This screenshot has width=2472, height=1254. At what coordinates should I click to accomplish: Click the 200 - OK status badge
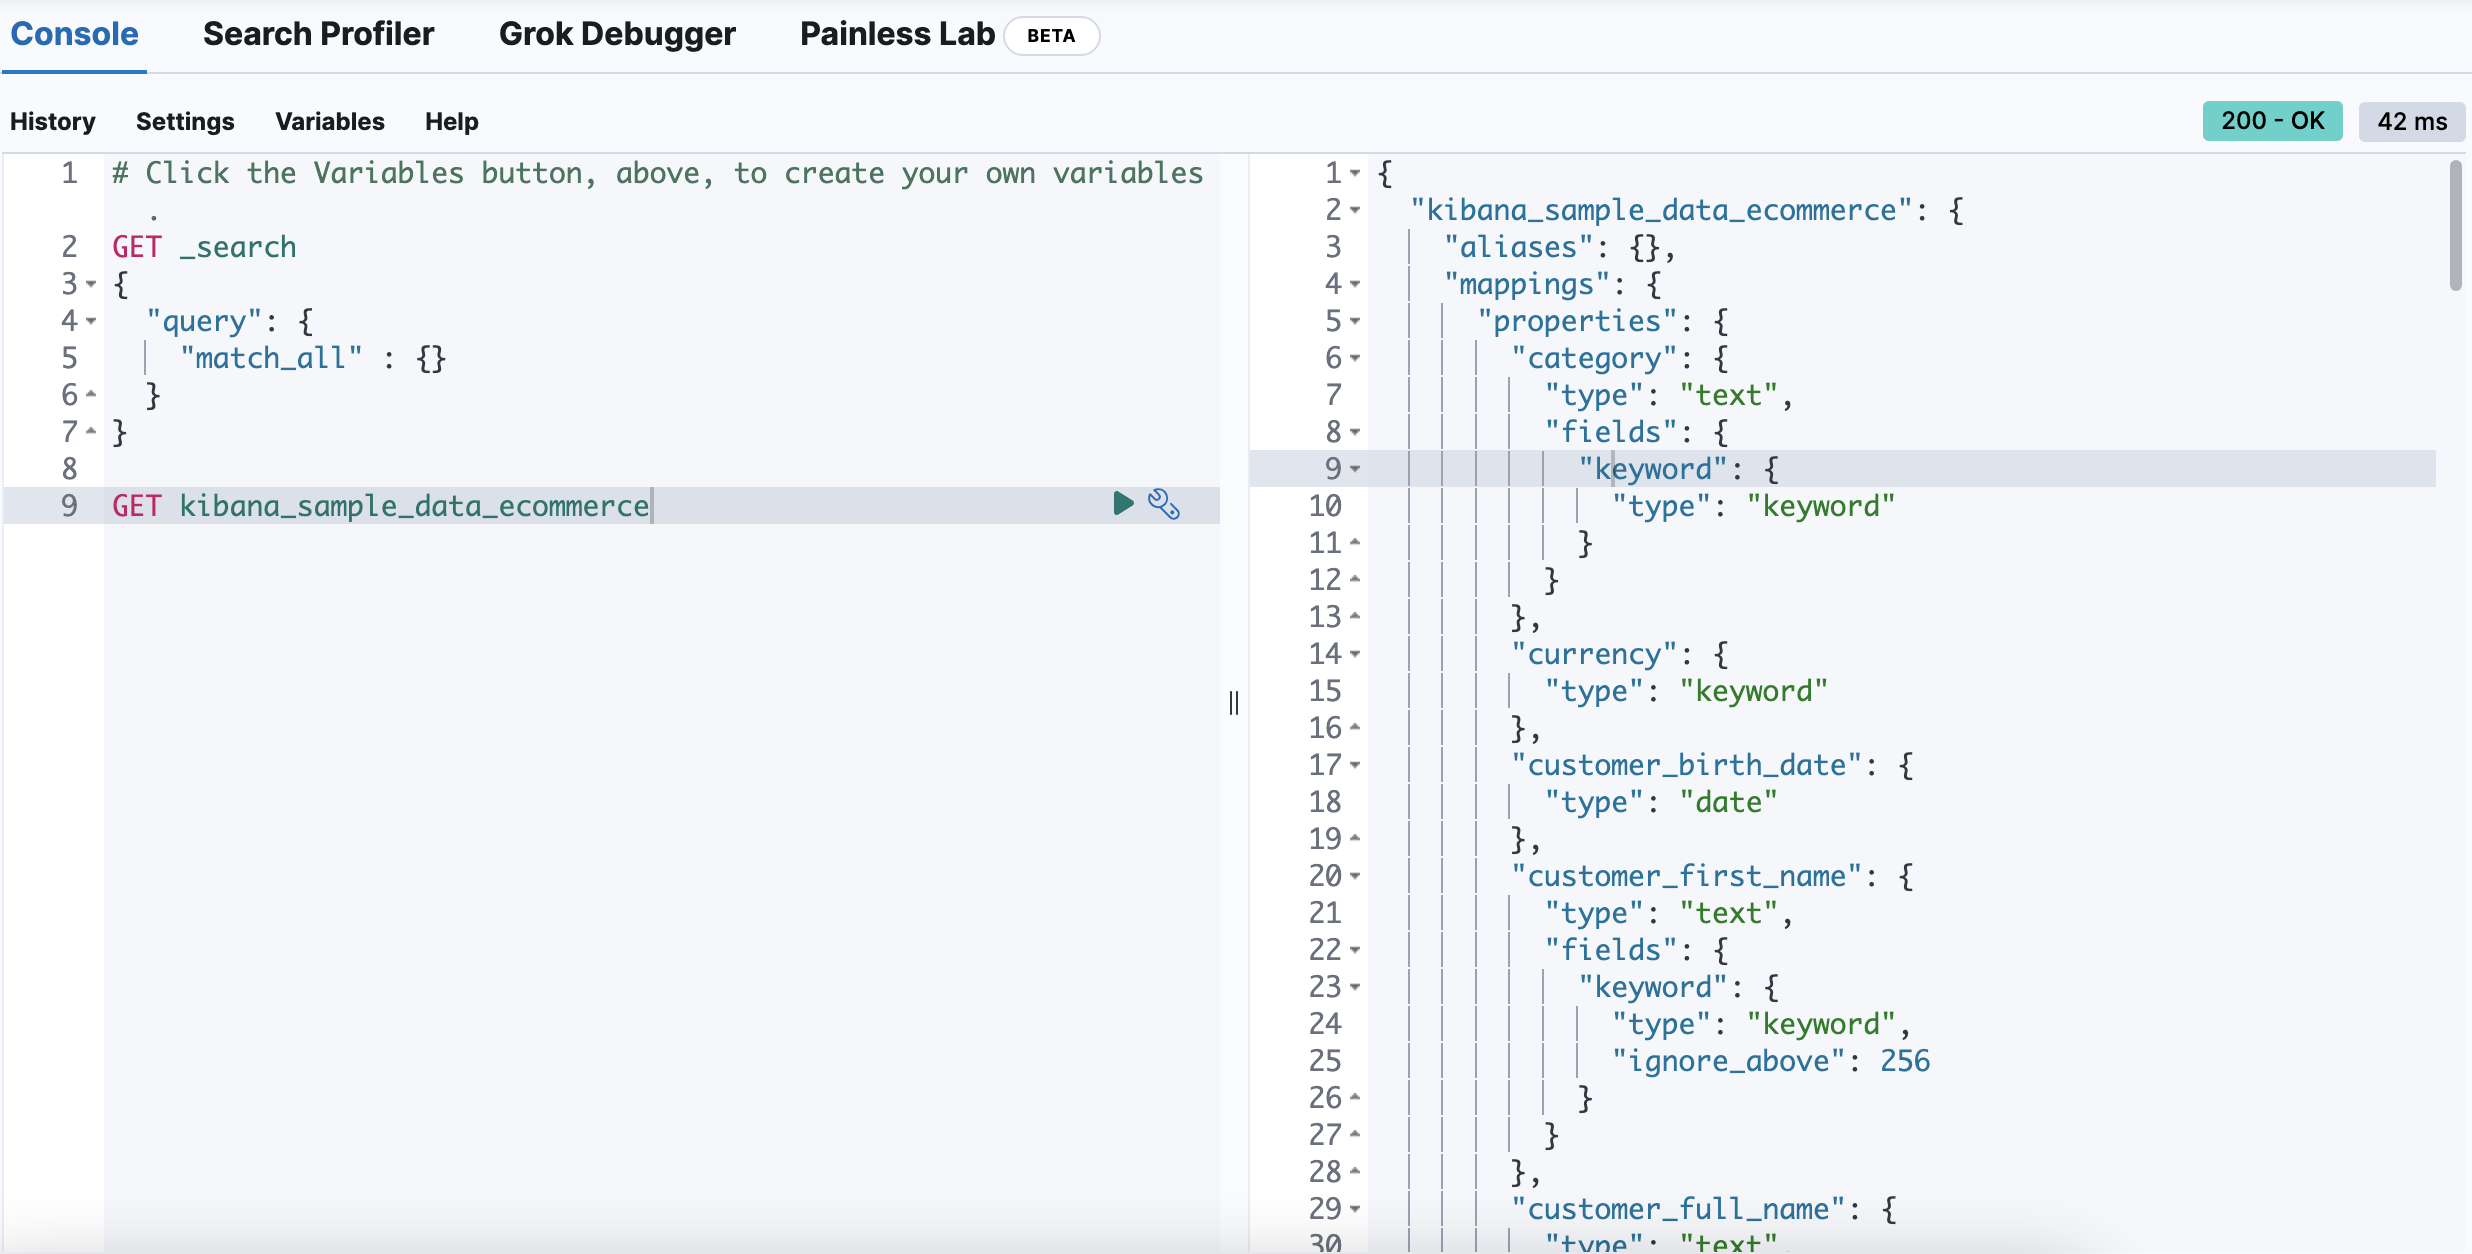click(x=2272, y=121)
